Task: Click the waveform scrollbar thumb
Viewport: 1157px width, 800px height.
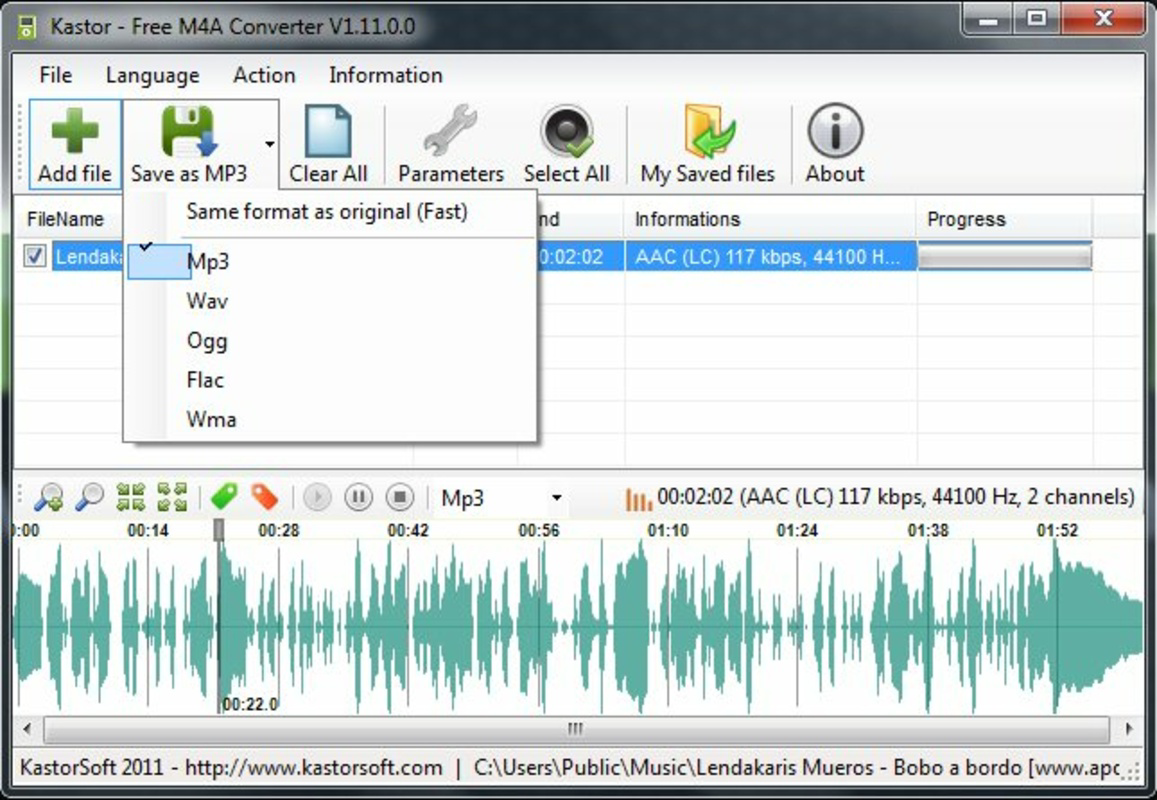Action: (576, 729)
